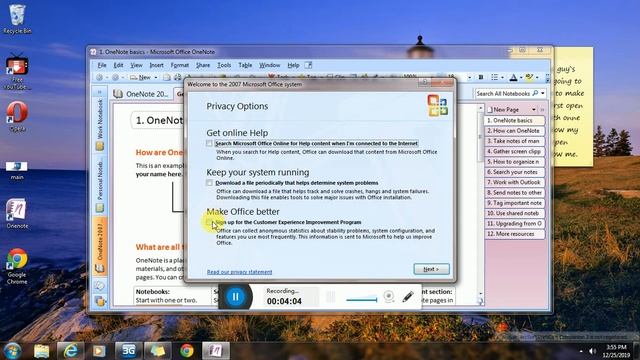Click the New button in OneNote toolbar
640x360 pixels.
point(141,77)
